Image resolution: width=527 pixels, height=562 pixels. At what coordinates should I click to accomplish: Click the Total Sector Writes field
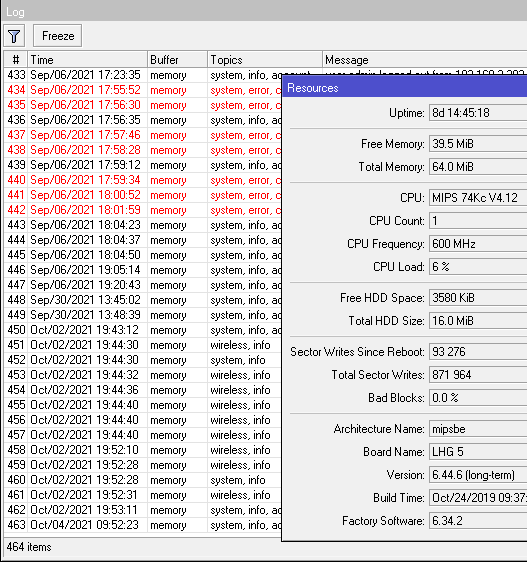(x=478, y=375)
